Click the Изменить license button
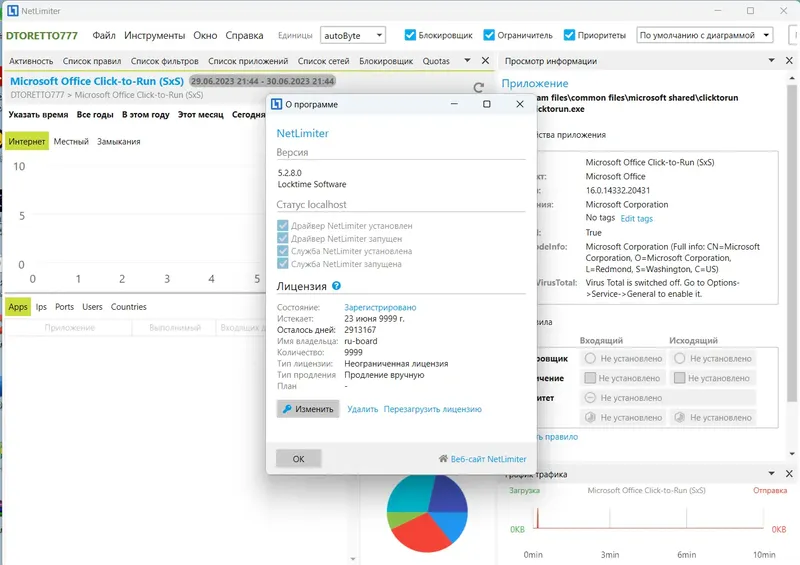 point(308,409)
